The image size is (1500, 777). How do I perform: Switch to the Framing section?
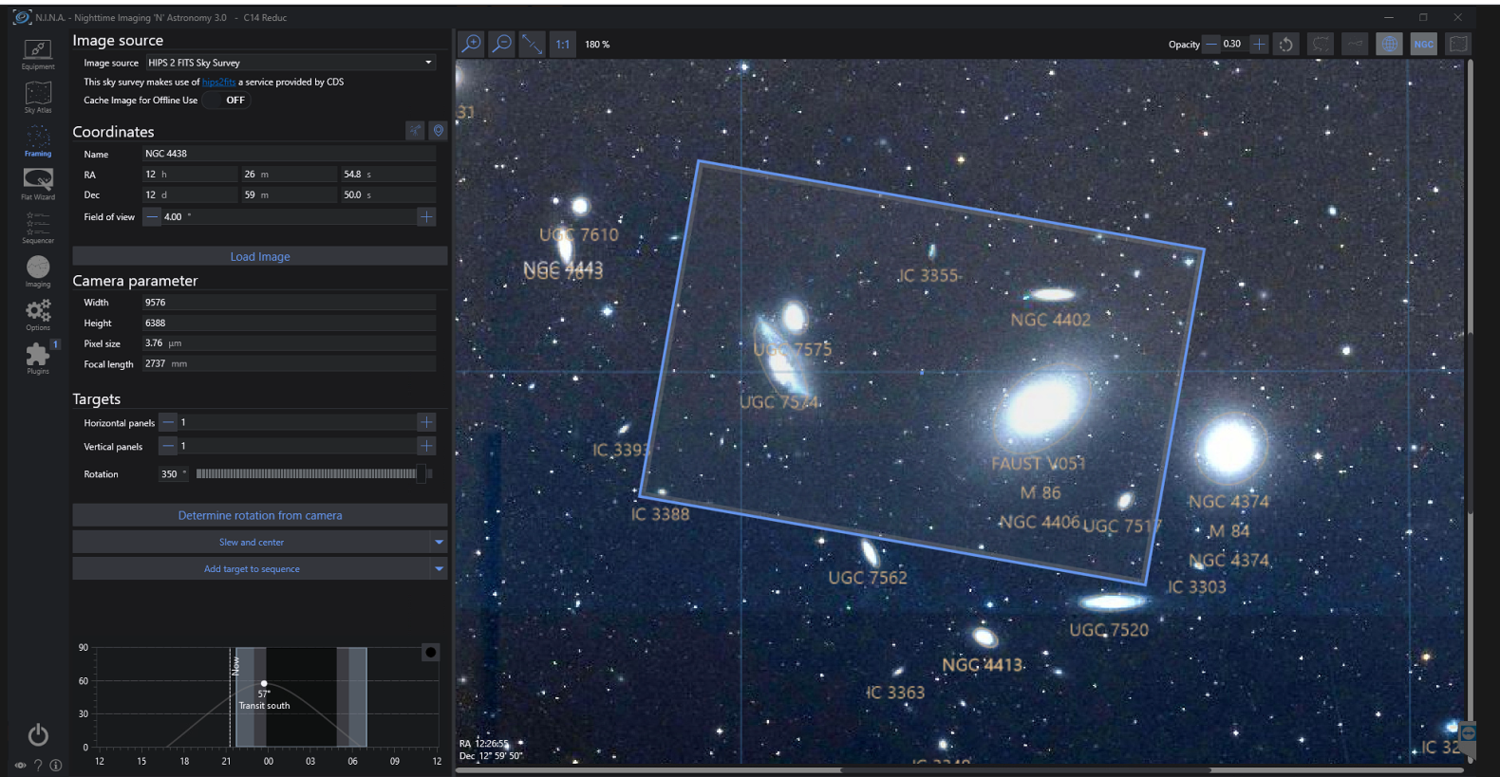(x=38, y=141)
